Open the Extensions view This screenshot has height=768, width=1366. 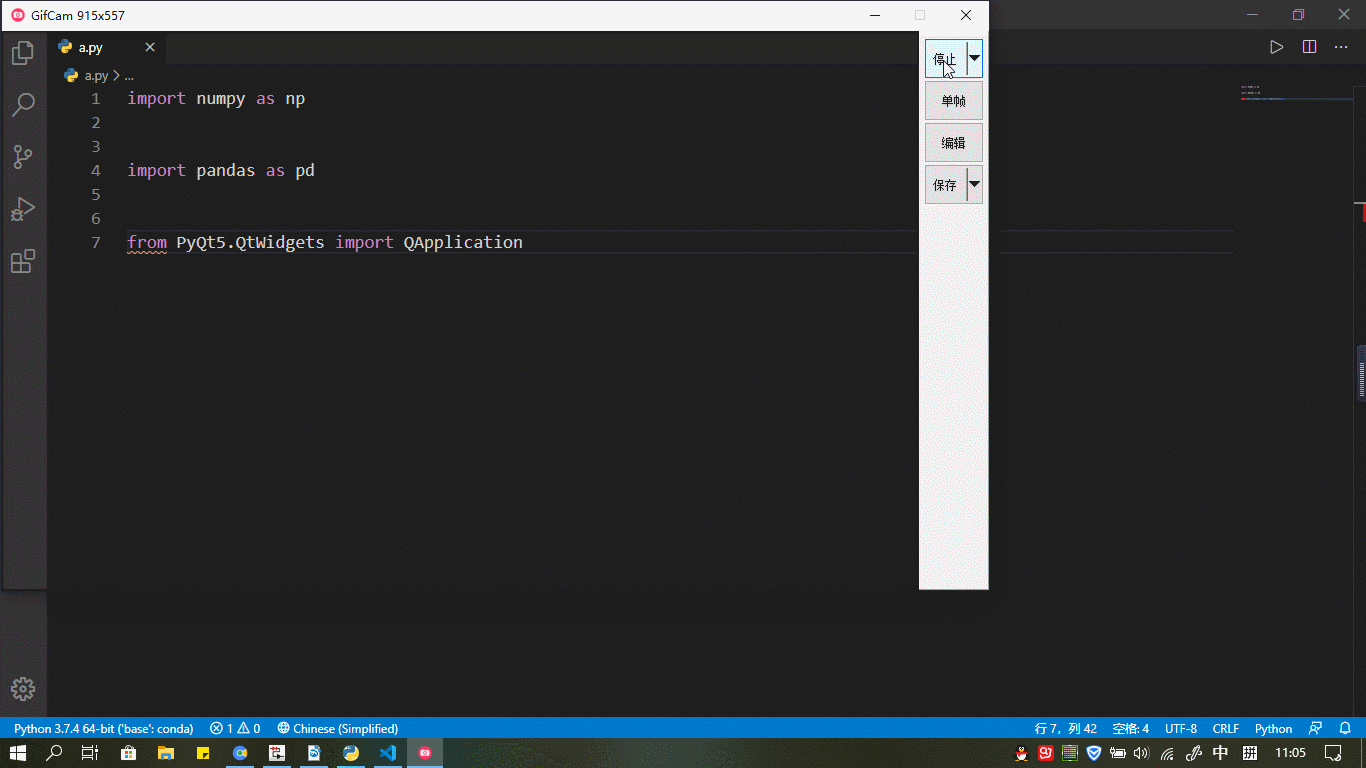(x=23, y=262)
